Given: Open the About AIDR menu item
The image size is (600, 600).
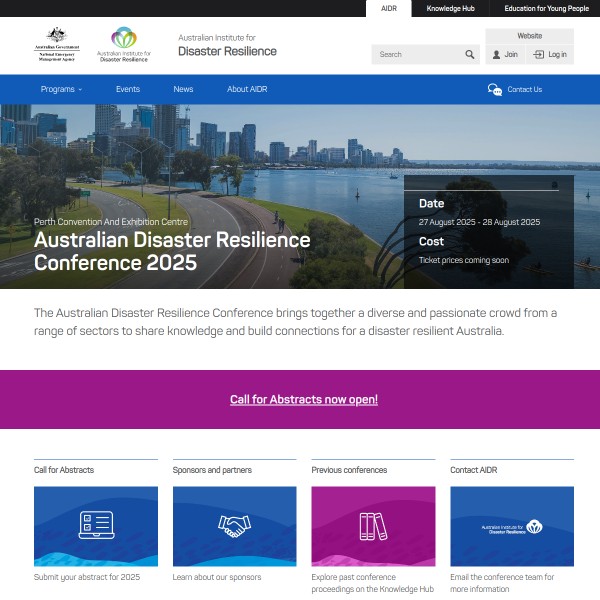Looking at the screenshot, I should point(247,89).
